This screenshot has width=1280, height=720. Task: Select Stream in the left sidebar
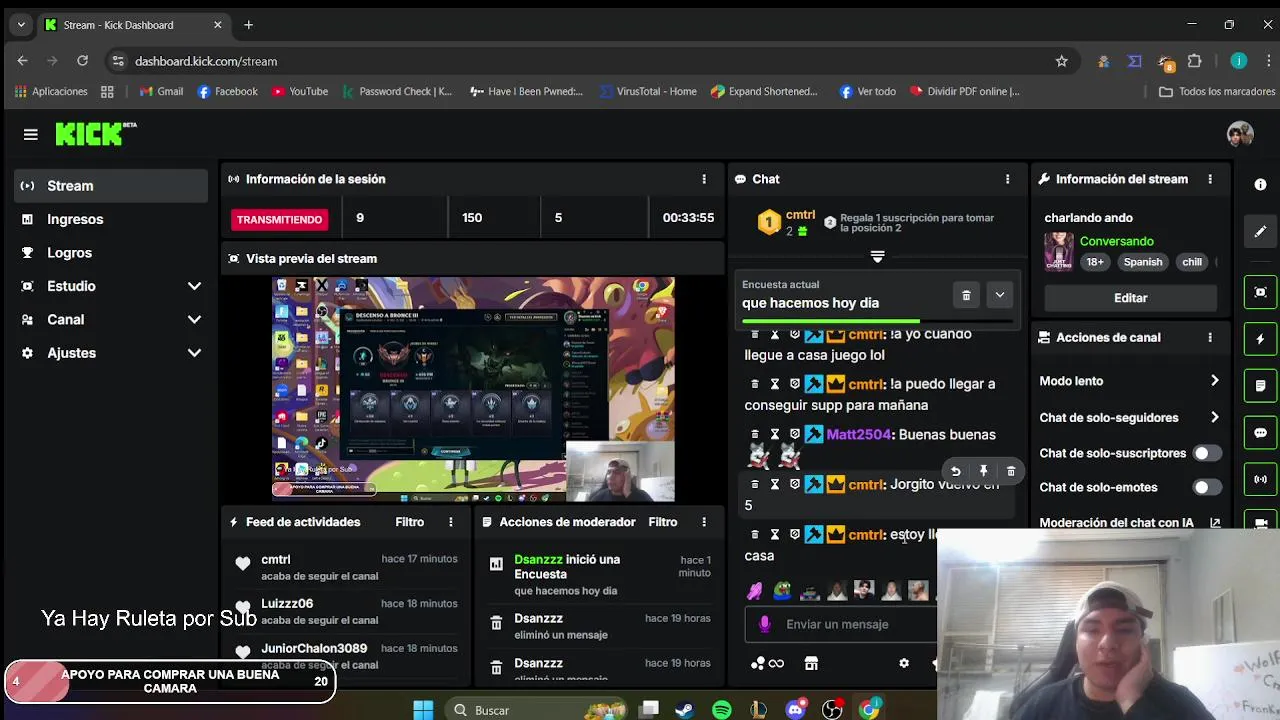point(111,186)
